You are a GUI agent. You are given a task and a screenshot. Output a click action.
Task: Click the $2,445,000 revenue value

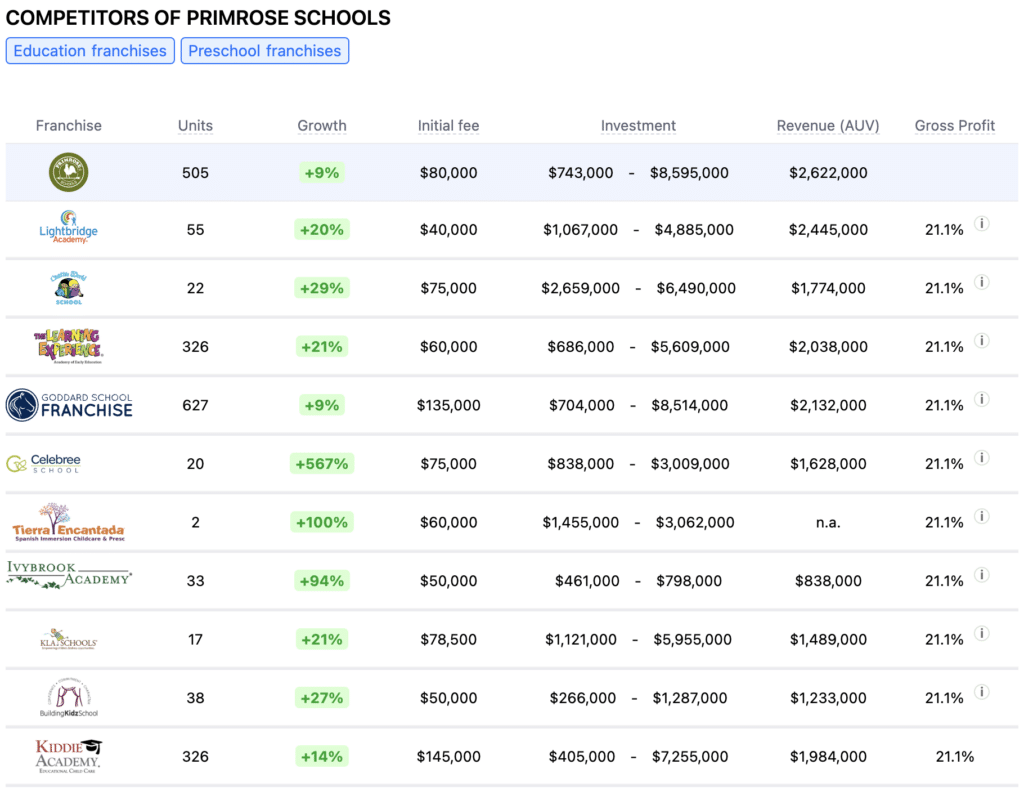pyautogui.click(x=828, y=229)
